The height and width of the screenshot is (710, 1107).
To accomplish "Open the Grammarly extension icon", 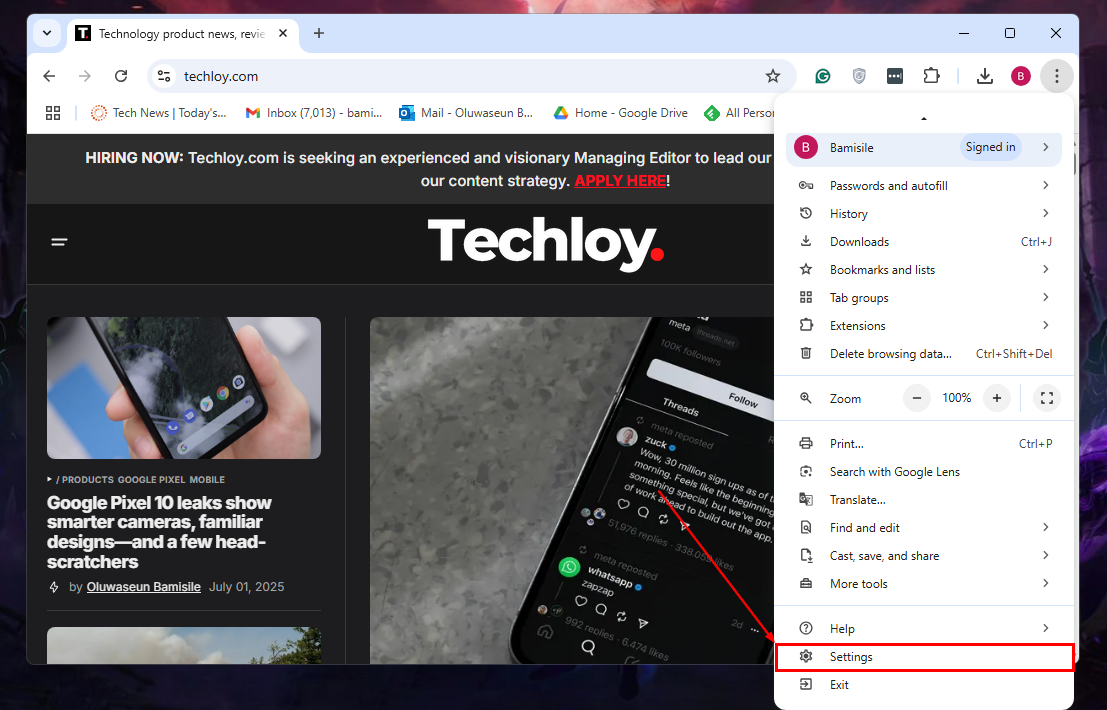I will click(822, 76).
